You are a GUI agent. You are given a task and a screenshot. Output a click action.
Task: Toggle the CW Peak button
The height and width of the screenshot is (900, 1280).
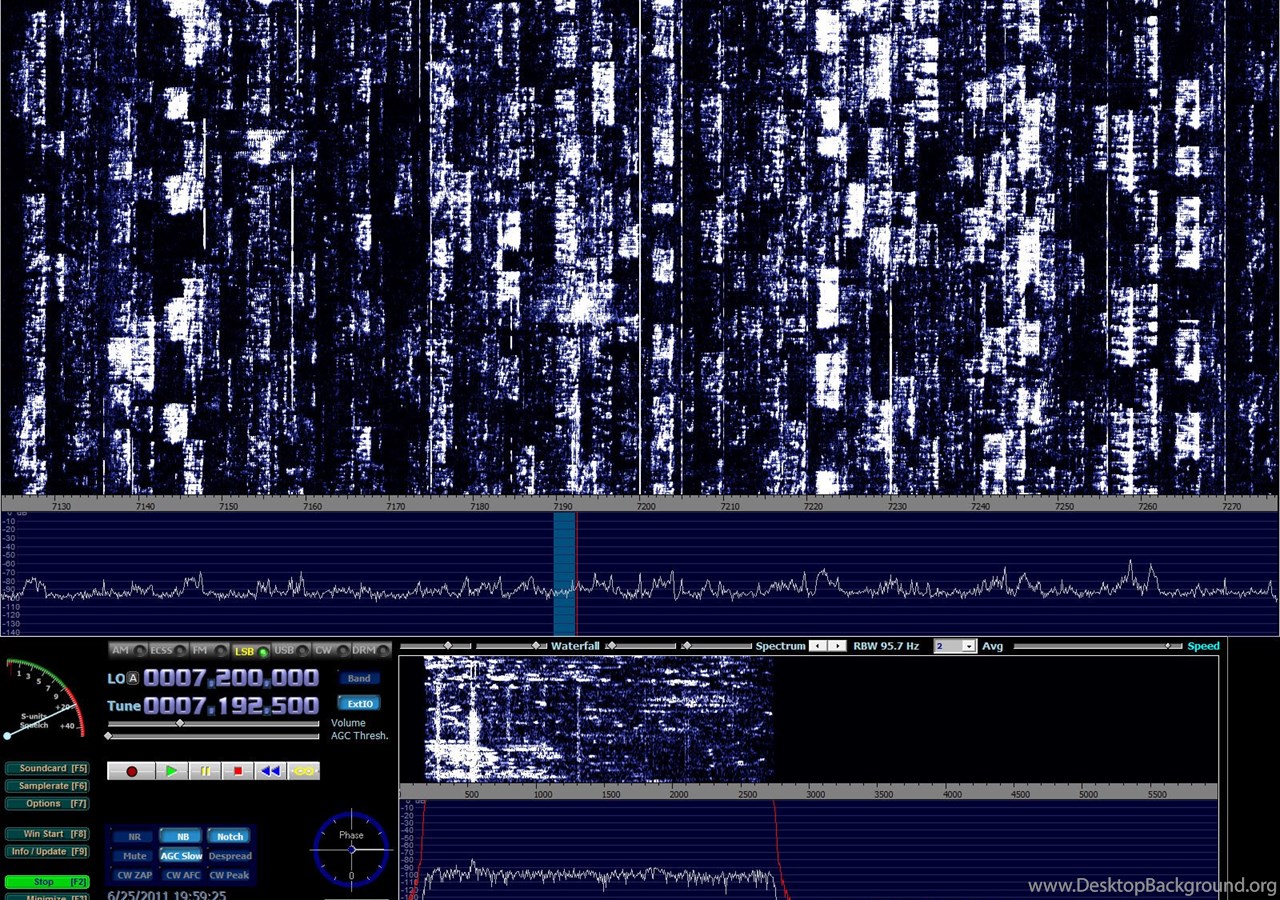tap(230, 875)
